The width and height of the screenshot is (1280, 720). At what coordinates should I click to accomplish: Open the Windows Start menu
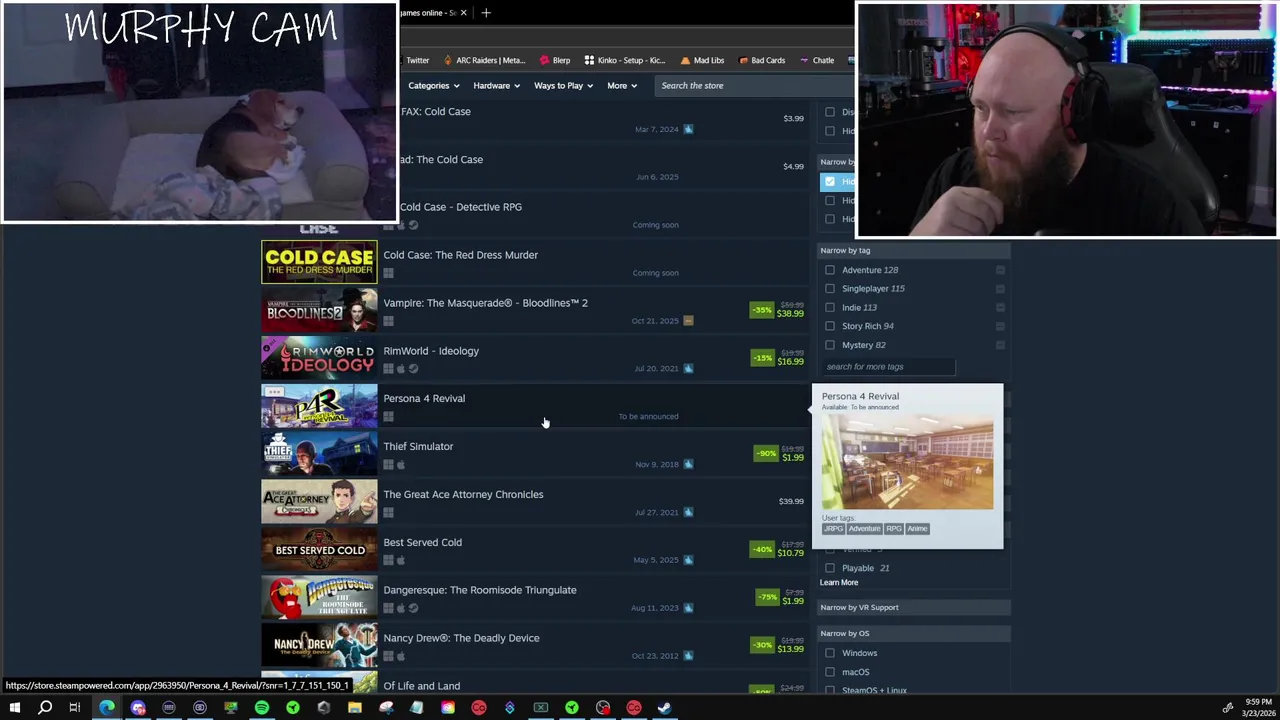click(x=14, y=708)
